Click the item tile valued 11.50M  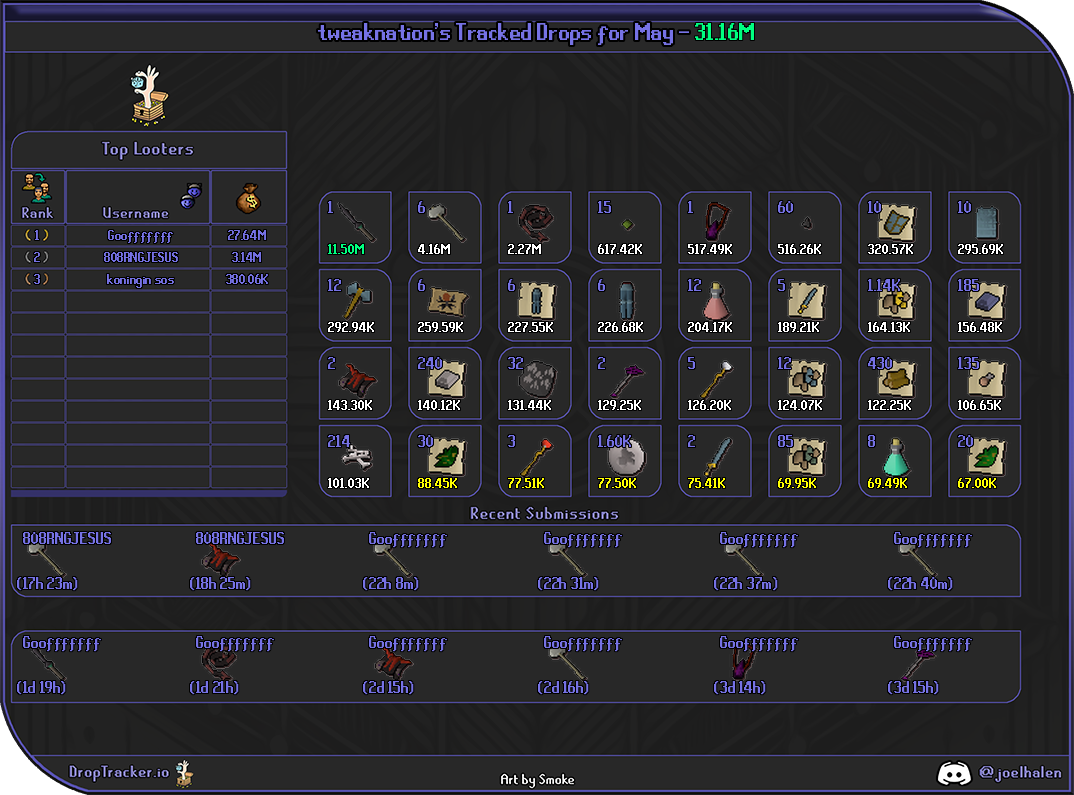pos(355,227)
